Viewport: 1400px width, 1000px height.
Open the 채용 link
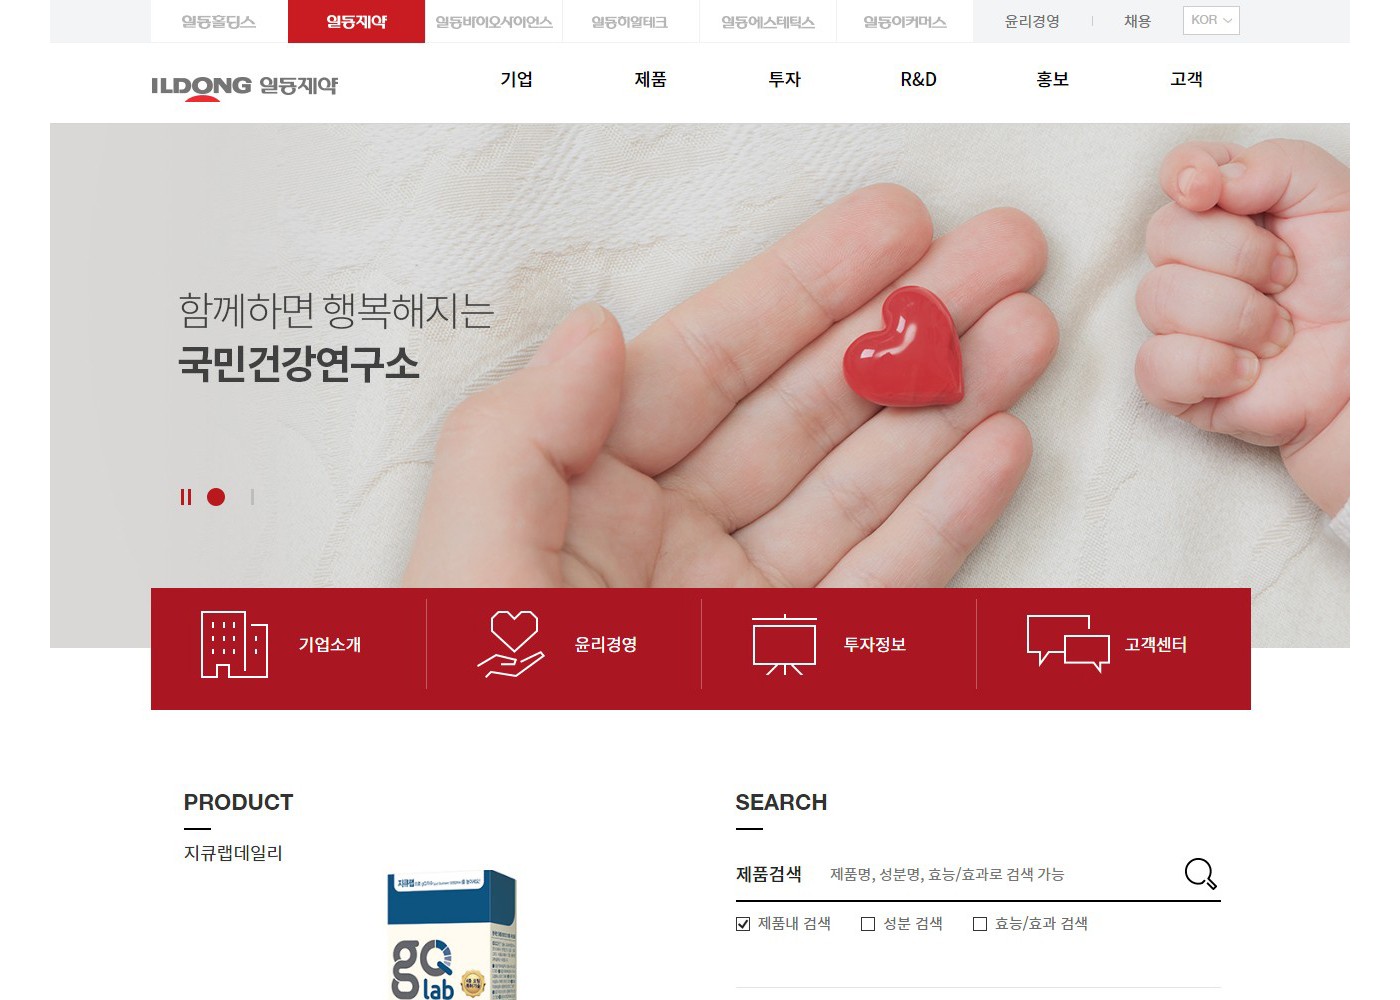1137,21
